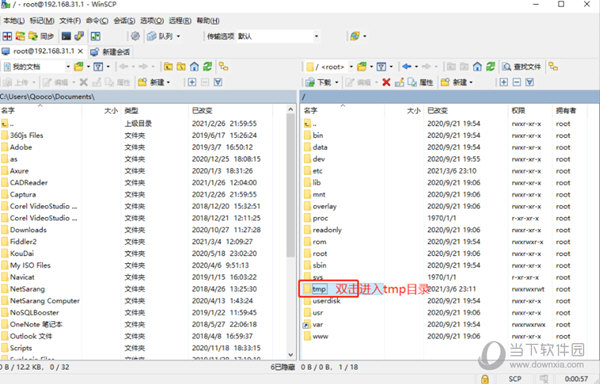Go to local parent directory icon
Image resolution: width=600 pixels, height=384 pixels.
[x=168, y=67]
